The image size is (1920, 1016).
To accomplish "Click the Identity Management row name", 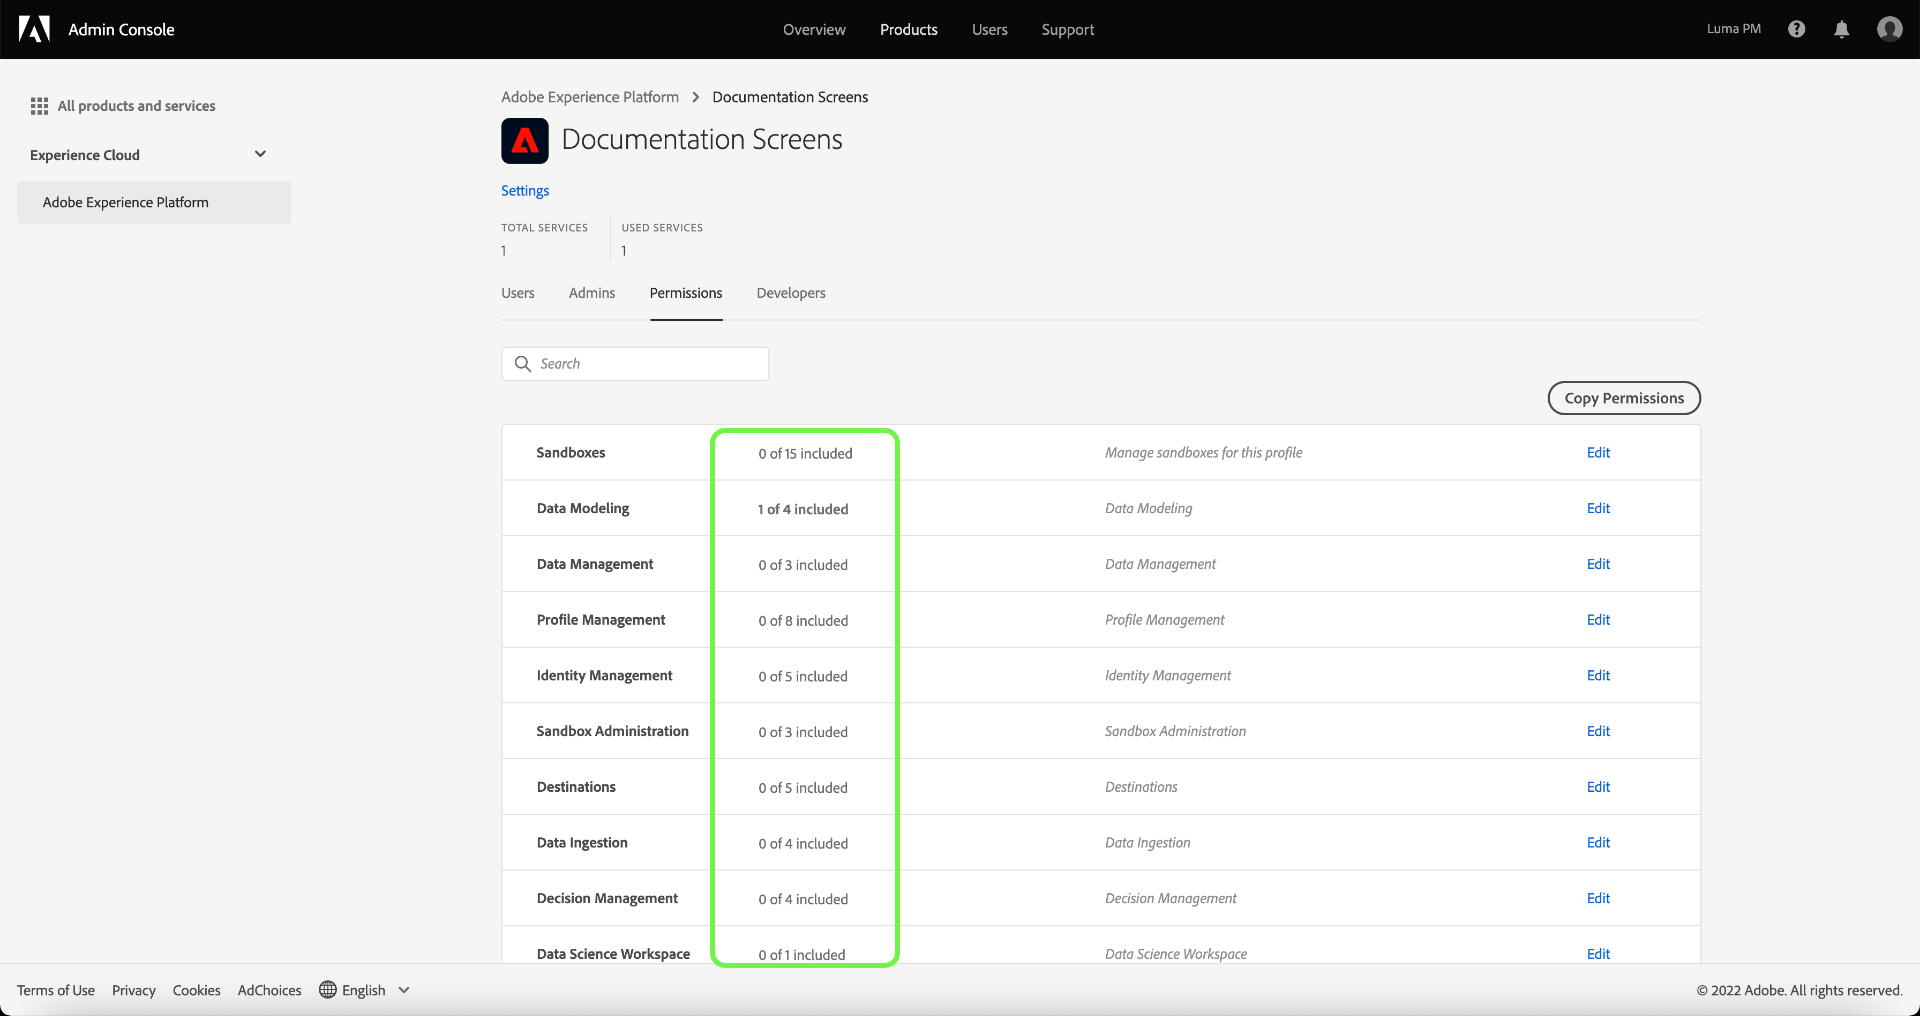I will coord(605,676).
